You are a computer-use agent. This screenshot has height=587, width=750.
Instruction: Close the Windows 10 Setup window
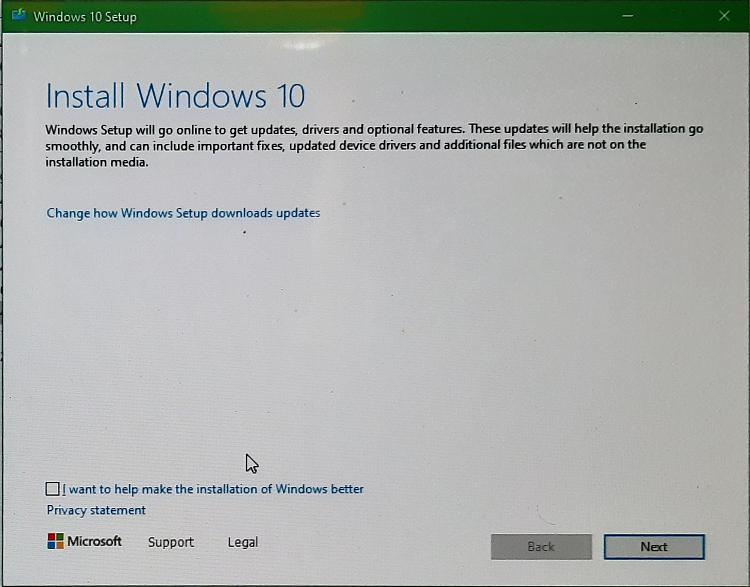(724, 16)
